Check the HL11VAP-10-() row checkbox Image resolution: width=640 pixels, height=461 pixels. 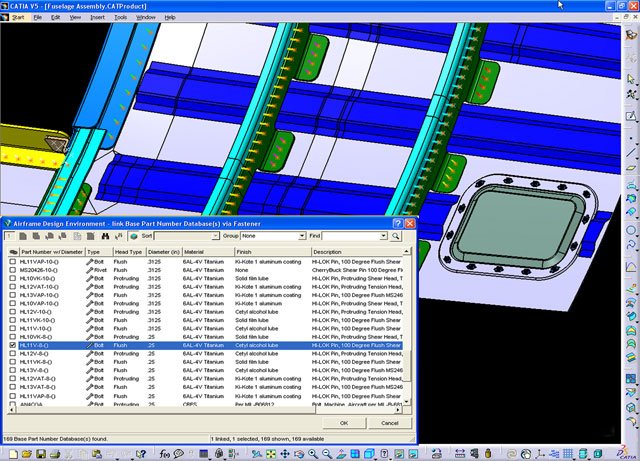[x=13, y=261]
